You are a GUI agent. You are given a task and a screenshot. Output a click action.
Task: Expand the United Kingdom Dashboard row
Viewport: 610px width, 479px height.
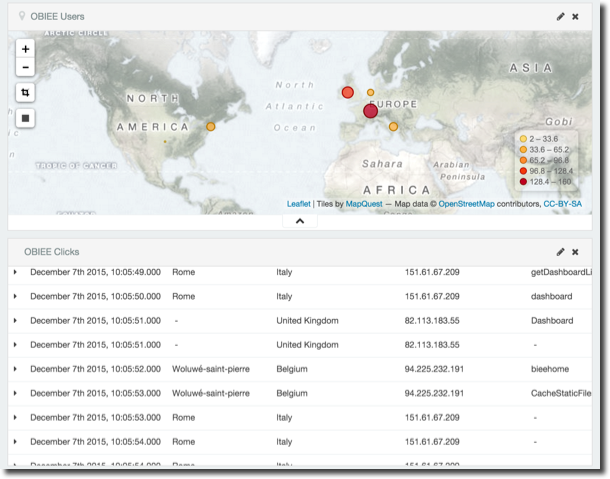click(15, 320)
